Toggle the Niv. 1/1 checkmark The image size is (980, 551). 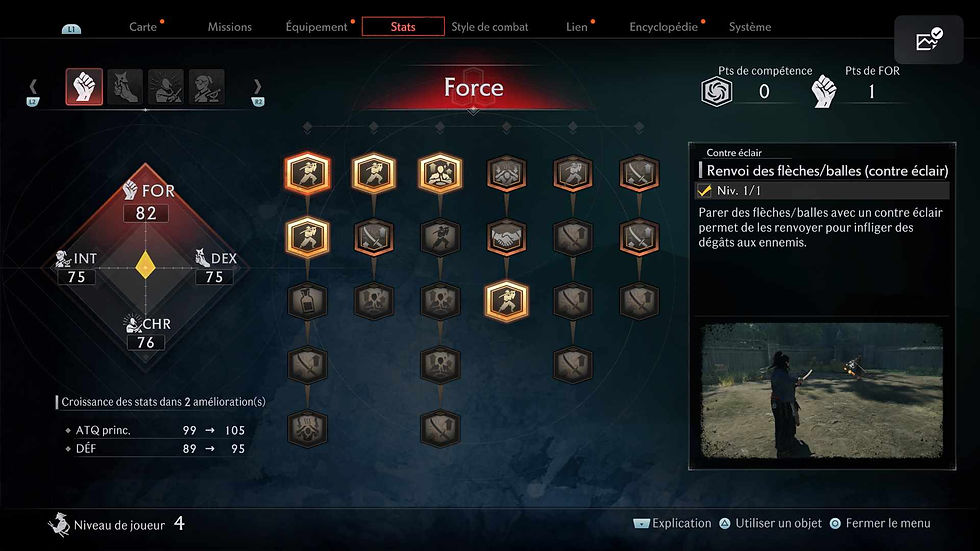click(x=704, y=191)
